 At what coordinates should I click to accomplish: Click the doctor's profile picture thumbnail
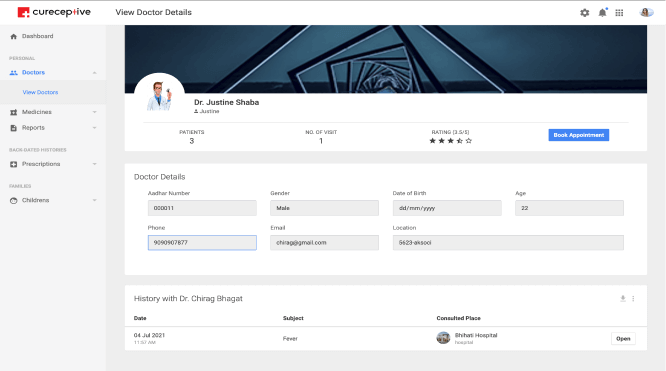tap(159, 97)
